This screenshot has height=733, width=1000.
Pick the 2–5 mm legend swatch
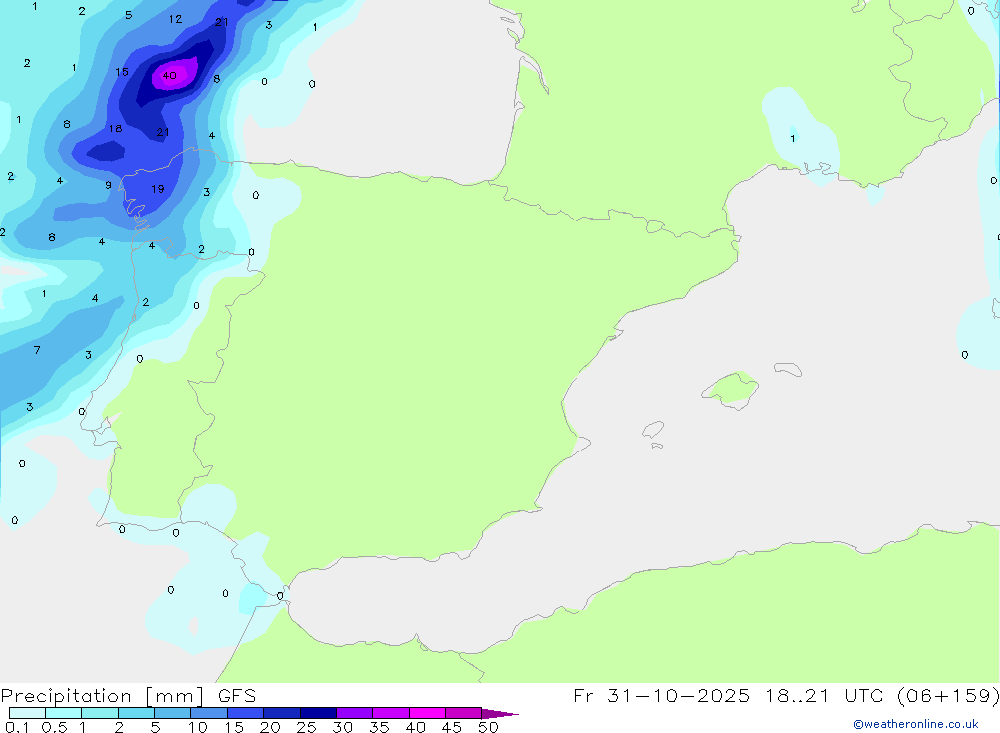coord(136,713)
